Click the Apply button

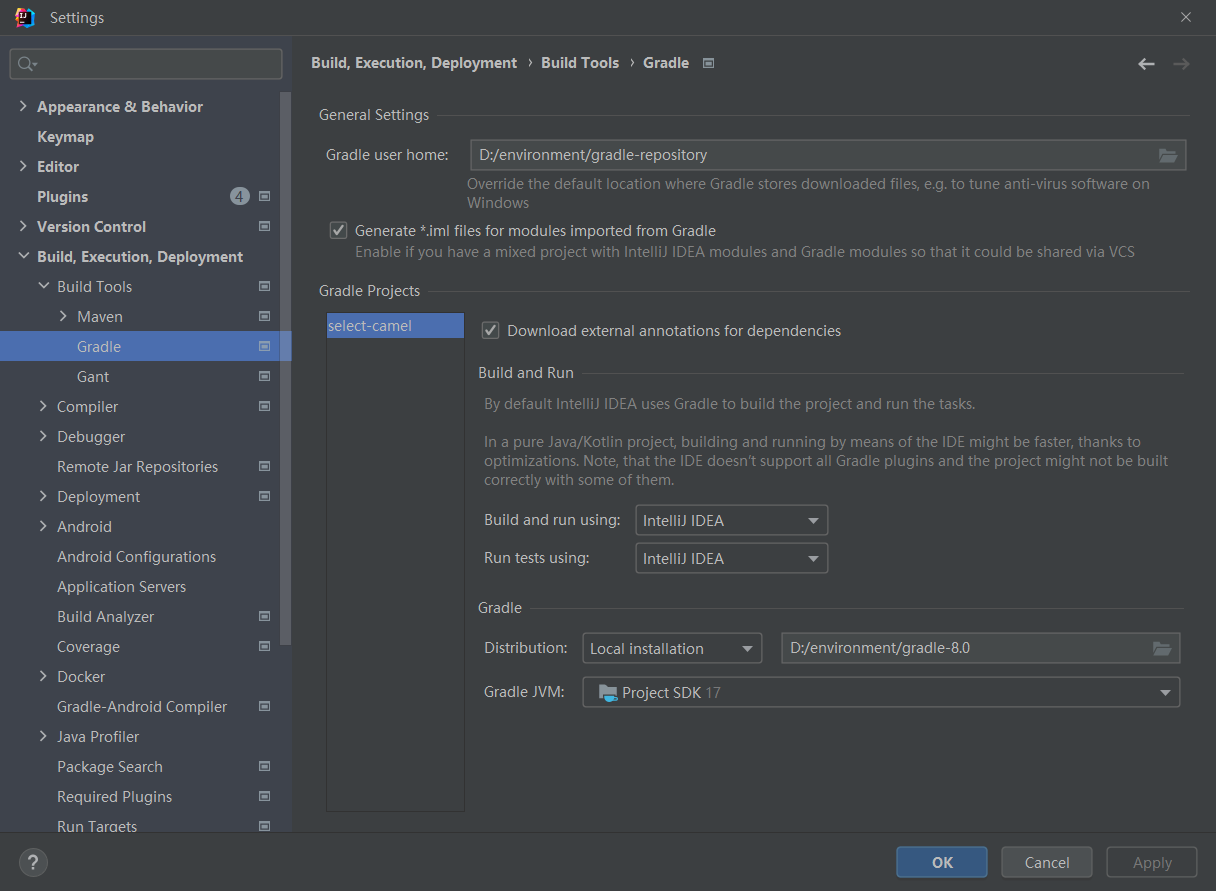(x=1152, y=862)
